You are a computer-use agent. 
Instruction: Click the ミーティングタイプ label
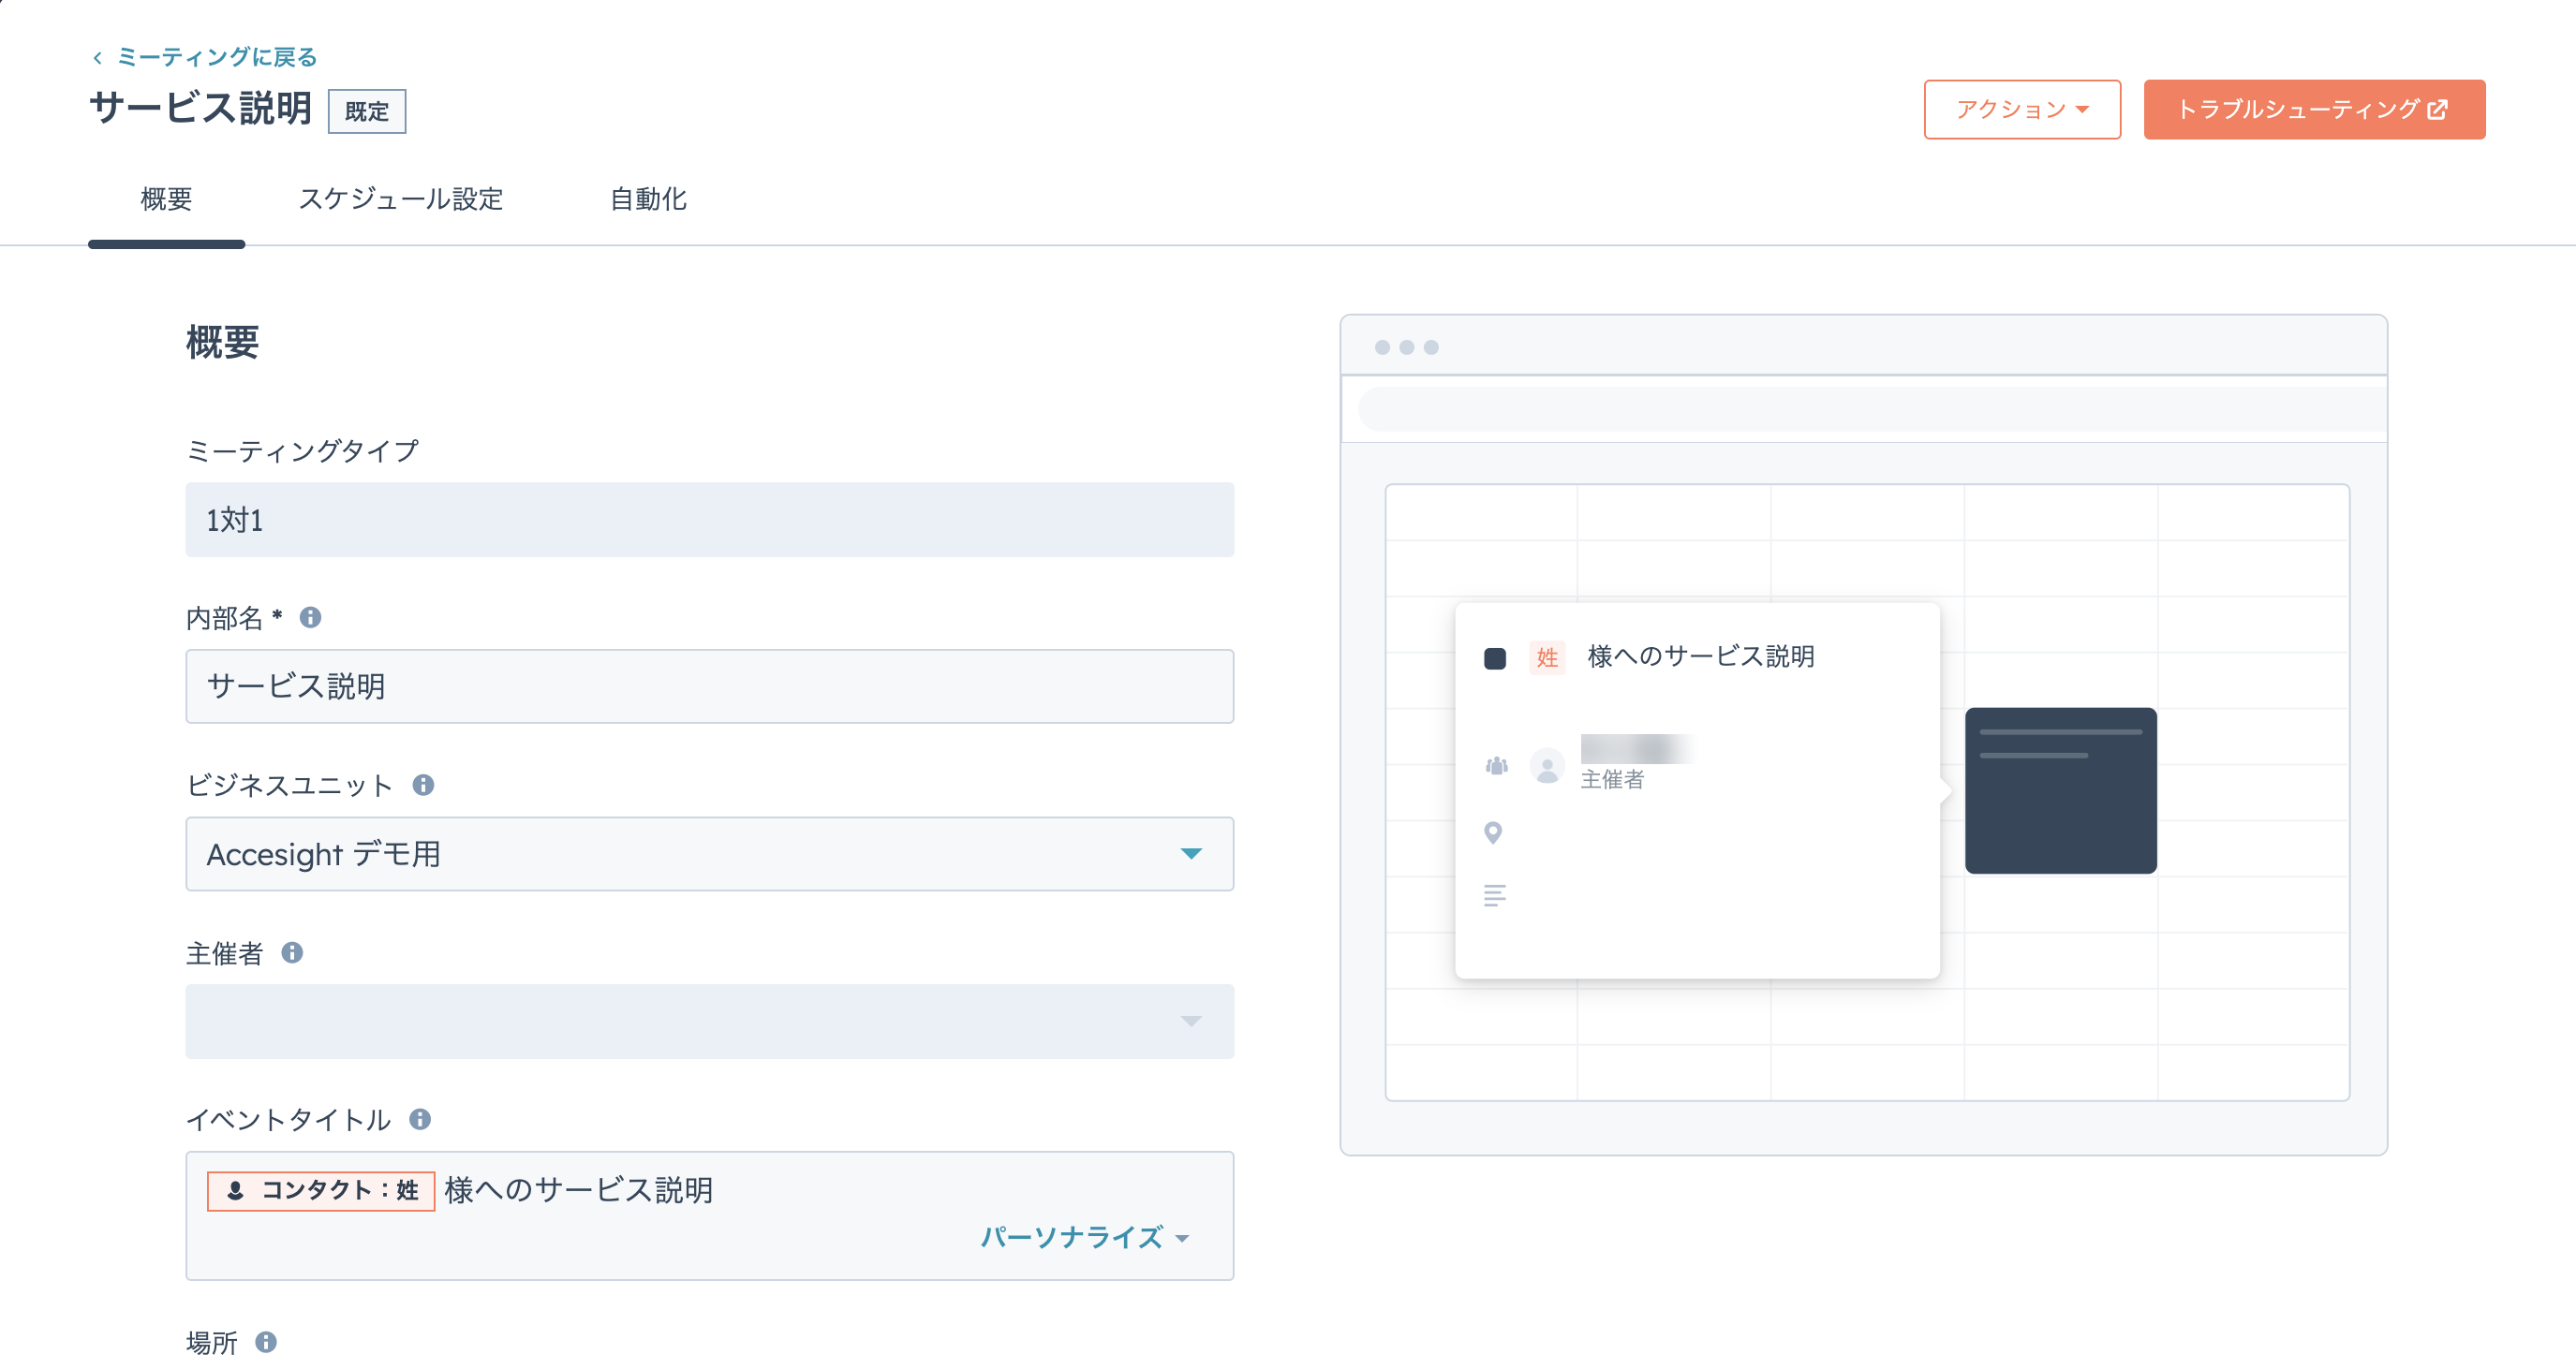302,451
